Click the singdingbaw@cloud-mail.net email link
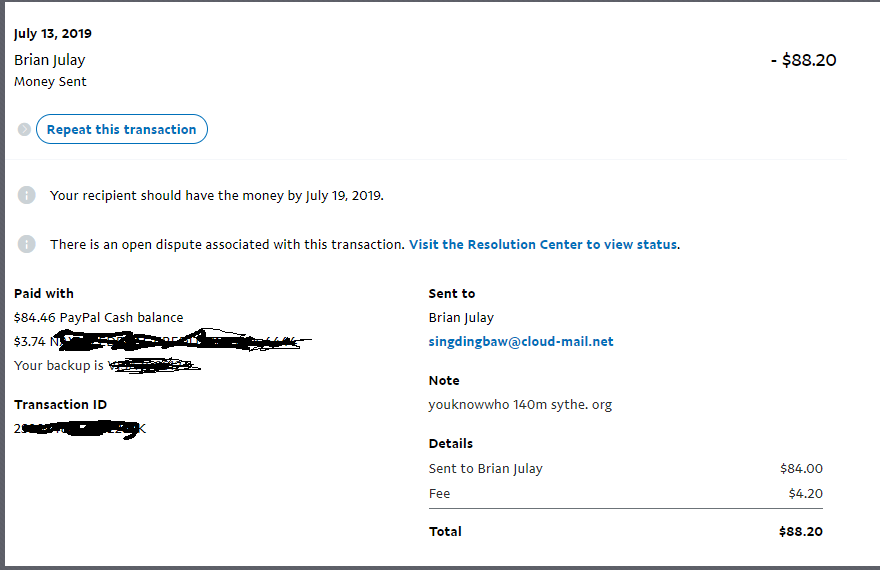880x570 pixels. coord(521,341)
